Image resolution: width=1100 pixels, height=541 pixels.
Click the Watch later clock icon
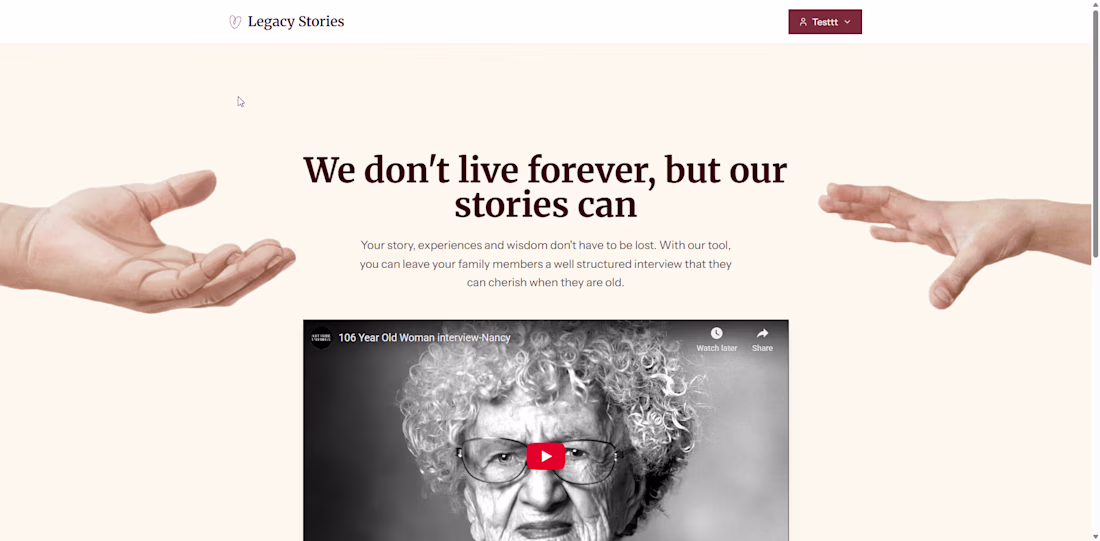[716, 333]
